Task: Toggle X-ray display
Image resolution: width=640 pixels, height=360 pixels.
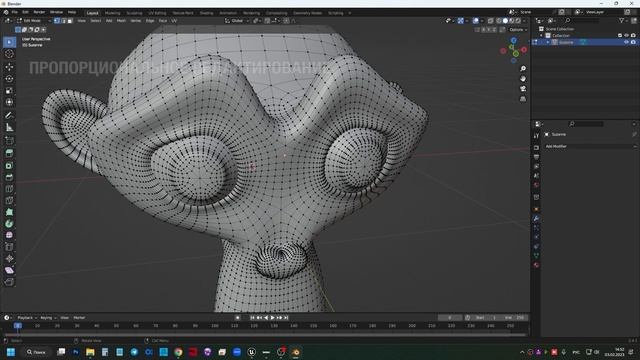Action: 491,20
